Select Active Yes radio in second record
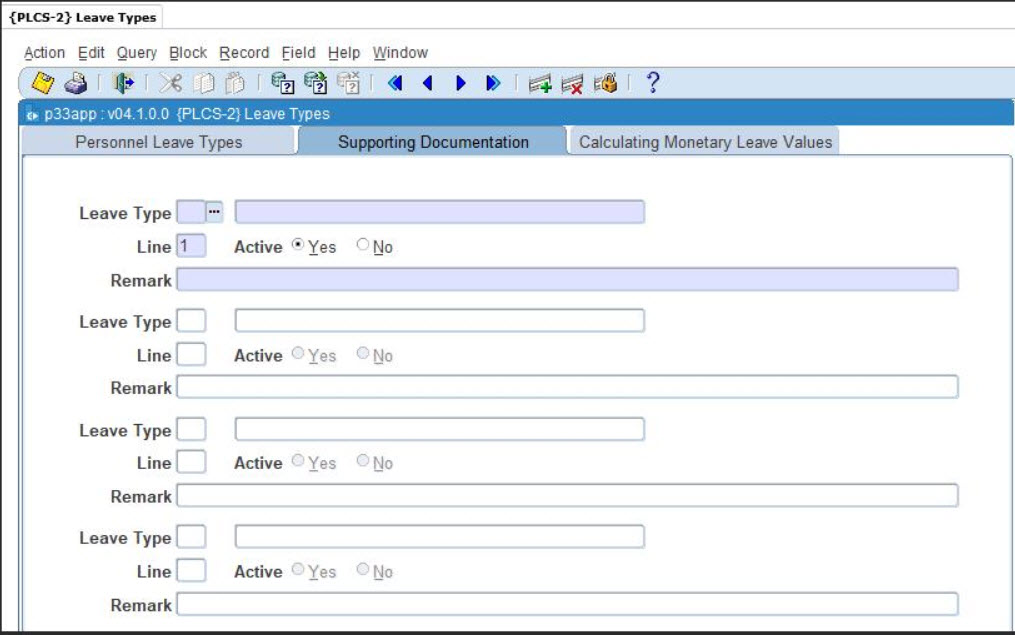The height and width of the screenshot is (635, 1015). (298, 355)
